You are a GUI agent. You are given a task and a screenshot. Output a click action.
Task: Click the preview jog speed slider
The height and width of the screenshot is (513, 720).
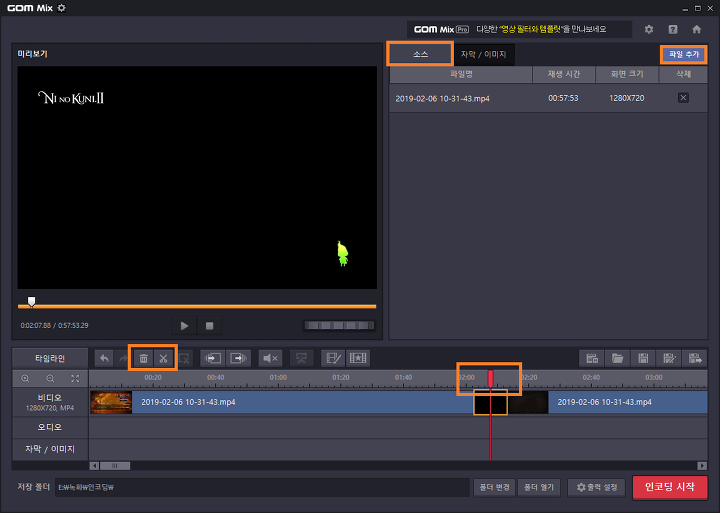tap(339, 326)
